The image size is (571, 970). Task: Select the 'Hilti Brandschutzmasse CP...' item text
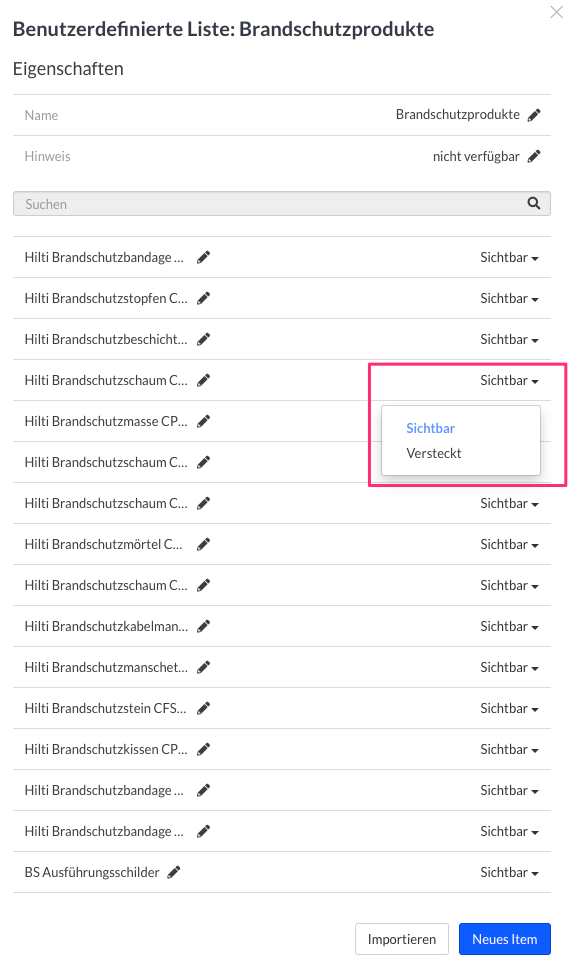[x=106, y=421]
